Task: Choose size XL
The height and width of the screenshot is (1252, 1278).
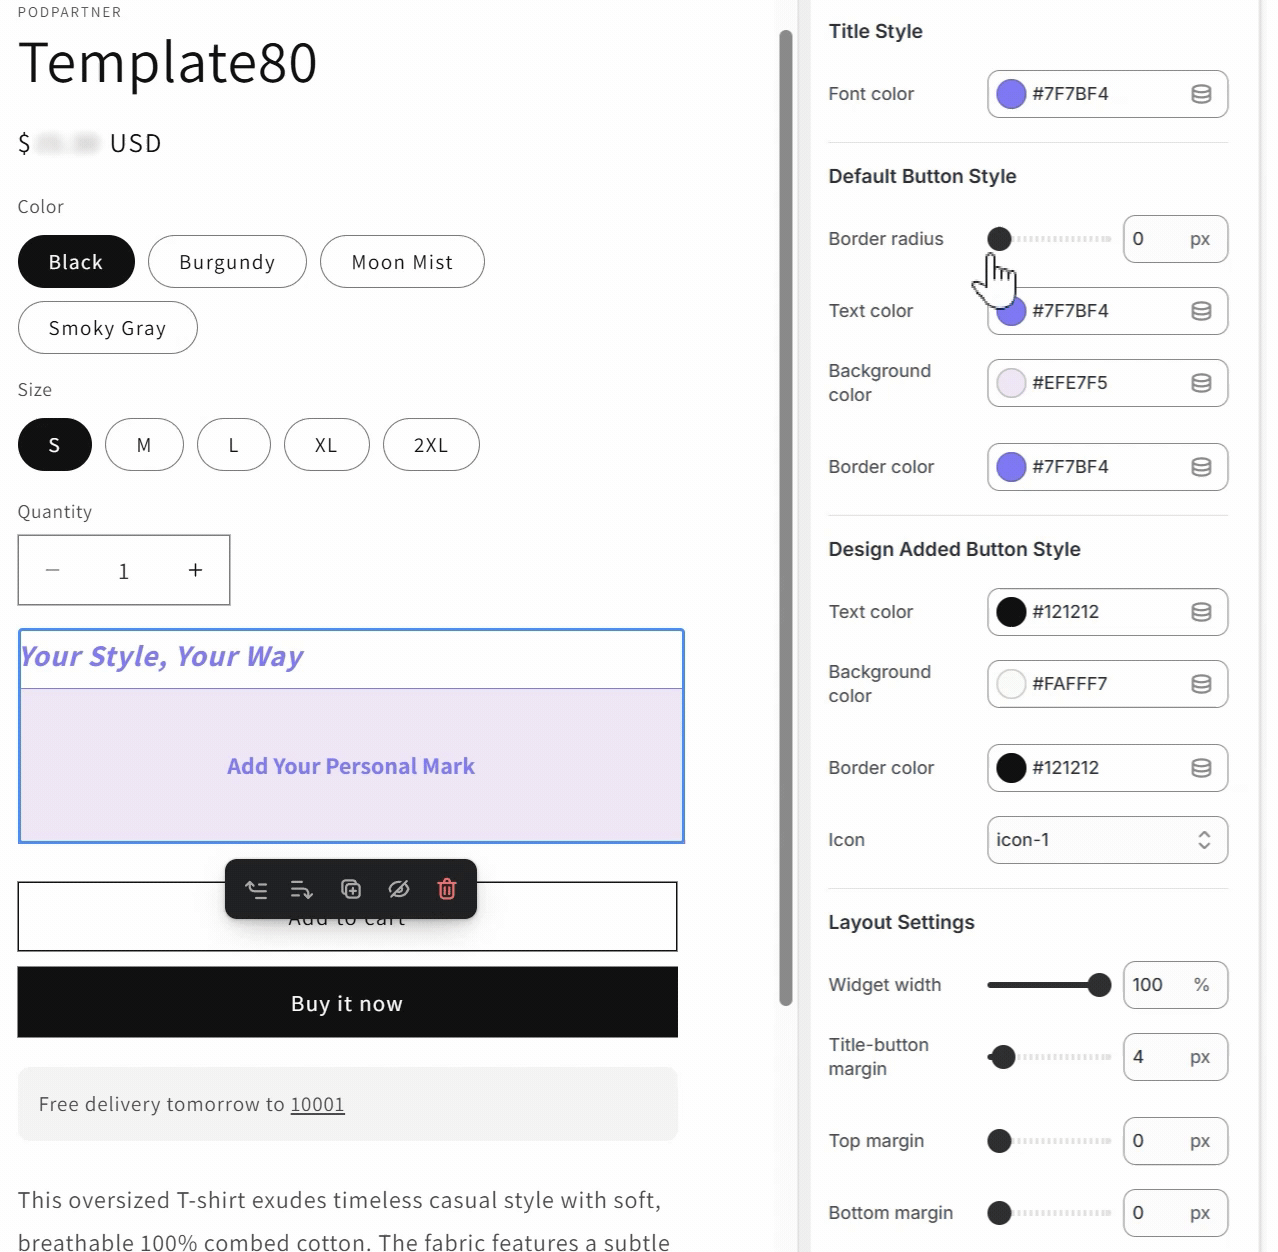Action: coord(326,445)
